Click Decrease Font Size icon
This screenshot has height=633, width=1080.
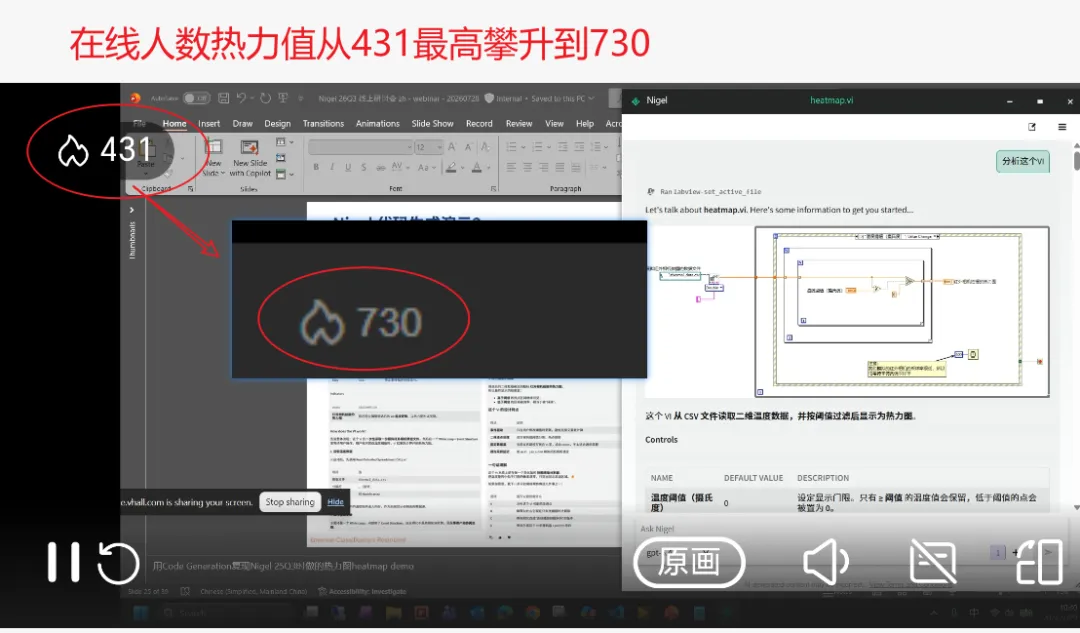[x=468, y=147]
